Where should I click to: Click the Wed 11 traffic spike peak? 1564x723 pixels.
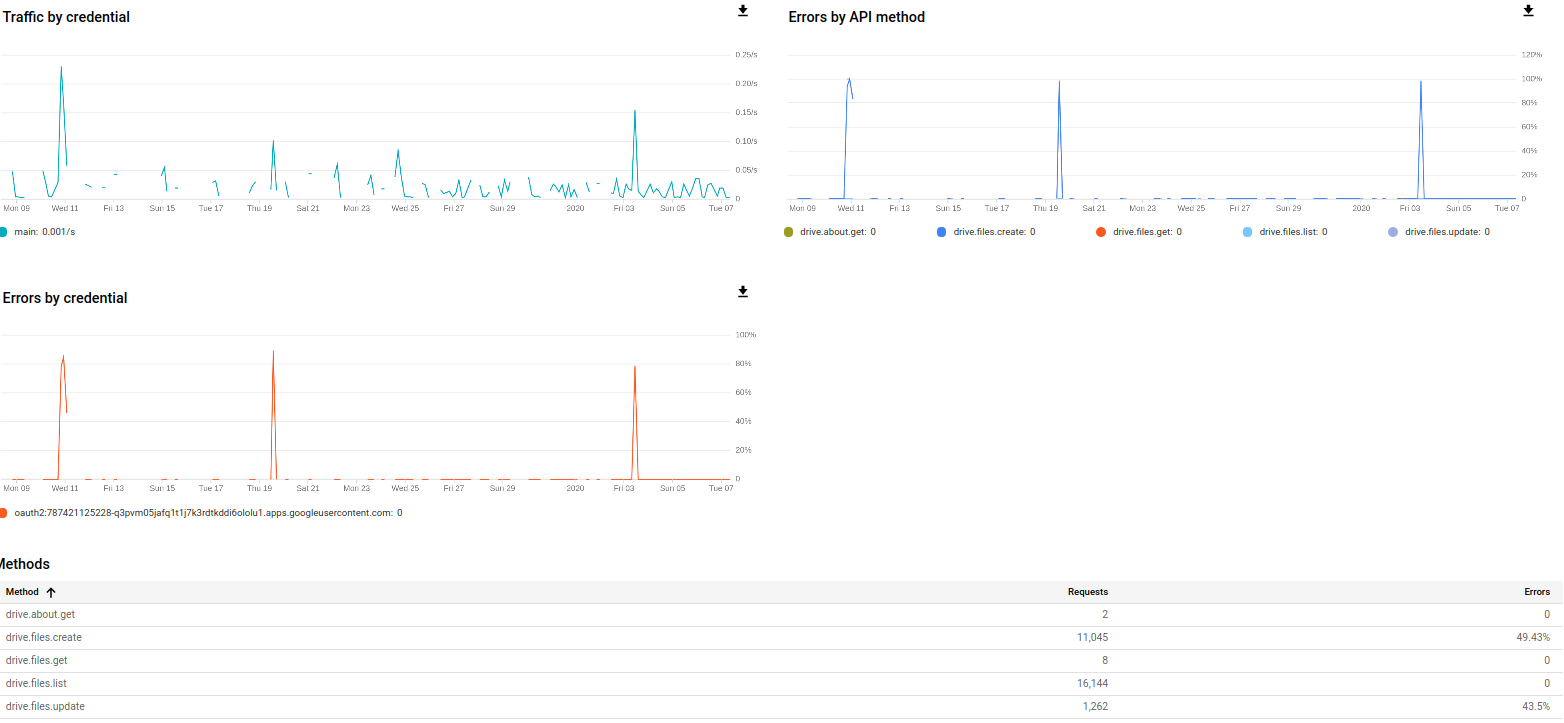coord(61,68)
